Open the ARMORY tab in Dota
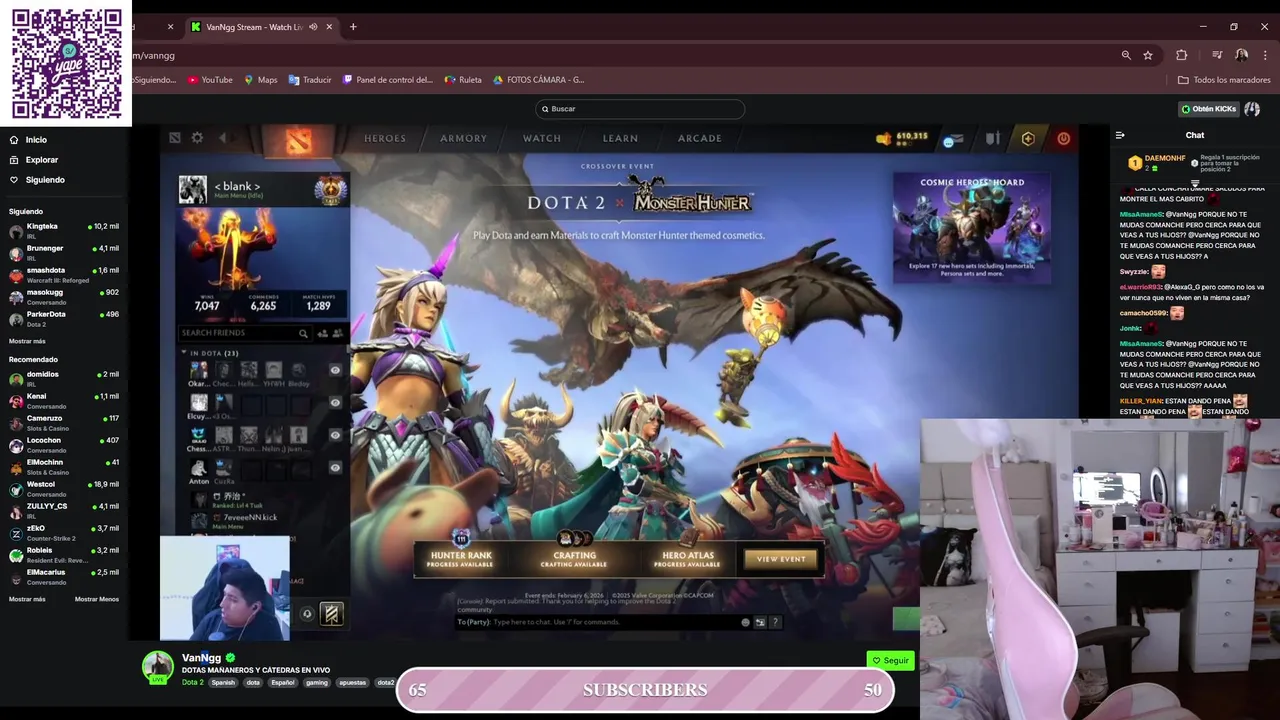This screenshot has height=720, width=1280. coord(463,139)
